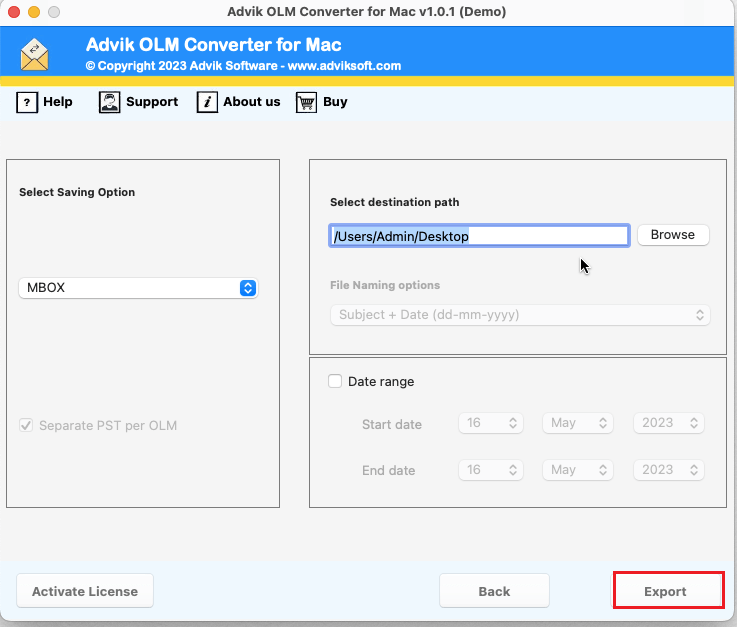Open the Buy label

(x=335, y=102)
